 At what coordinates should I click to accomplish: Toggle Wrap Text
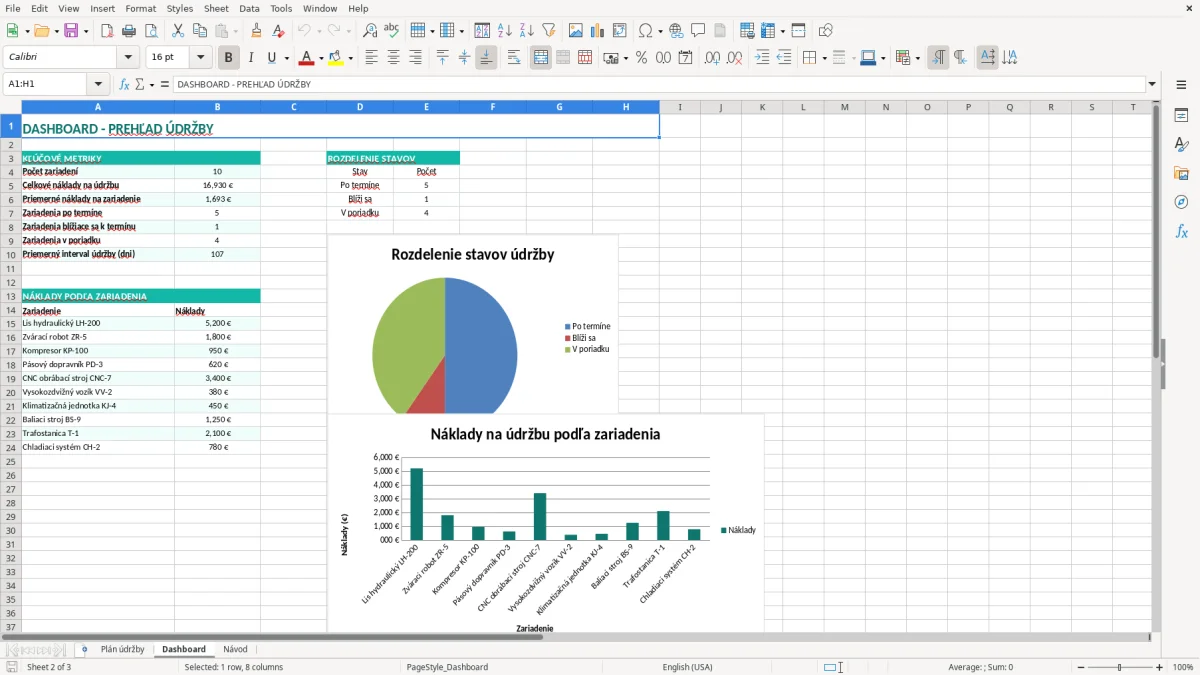click(x=514, y=58)
